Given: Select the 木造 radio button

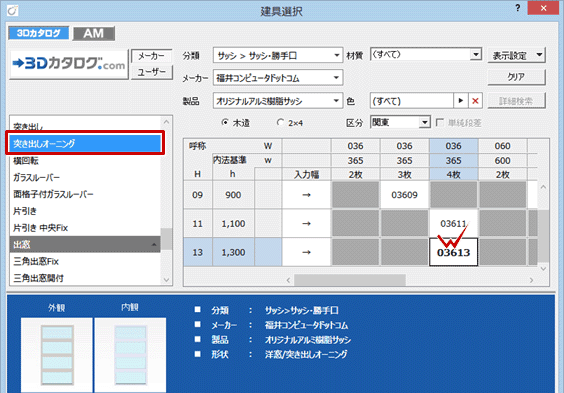Looking at the screenshot, I should pyautogui.click(x=225, y=123).
